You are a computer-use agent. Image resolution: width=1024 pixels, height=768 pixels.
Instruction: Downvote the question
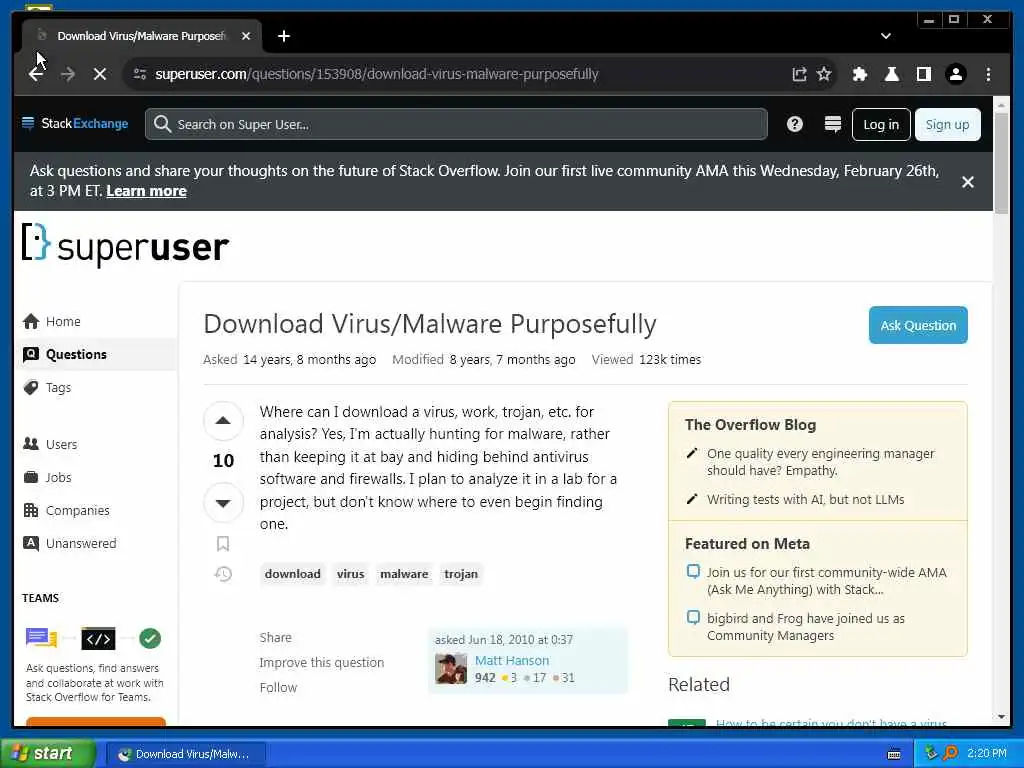[223, 503]
